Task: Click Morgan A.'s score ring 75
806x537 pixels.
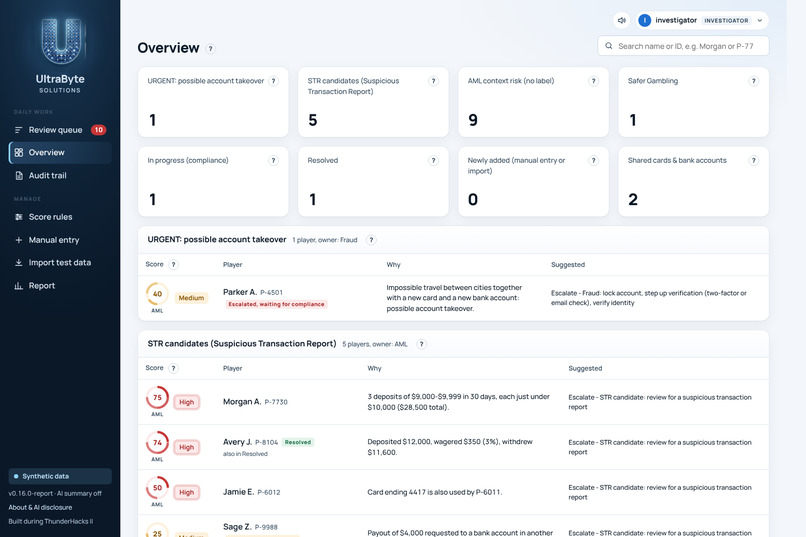Action: point(157,398)
